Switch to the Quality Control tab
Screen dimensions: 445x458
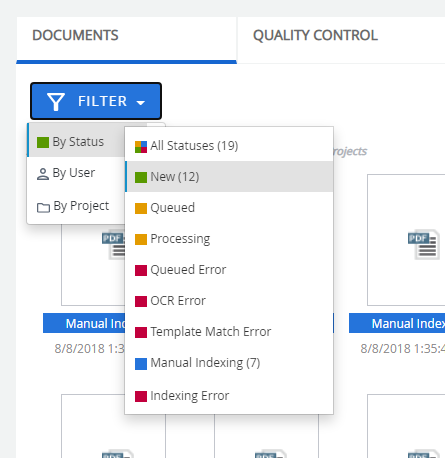click(315, 35)
